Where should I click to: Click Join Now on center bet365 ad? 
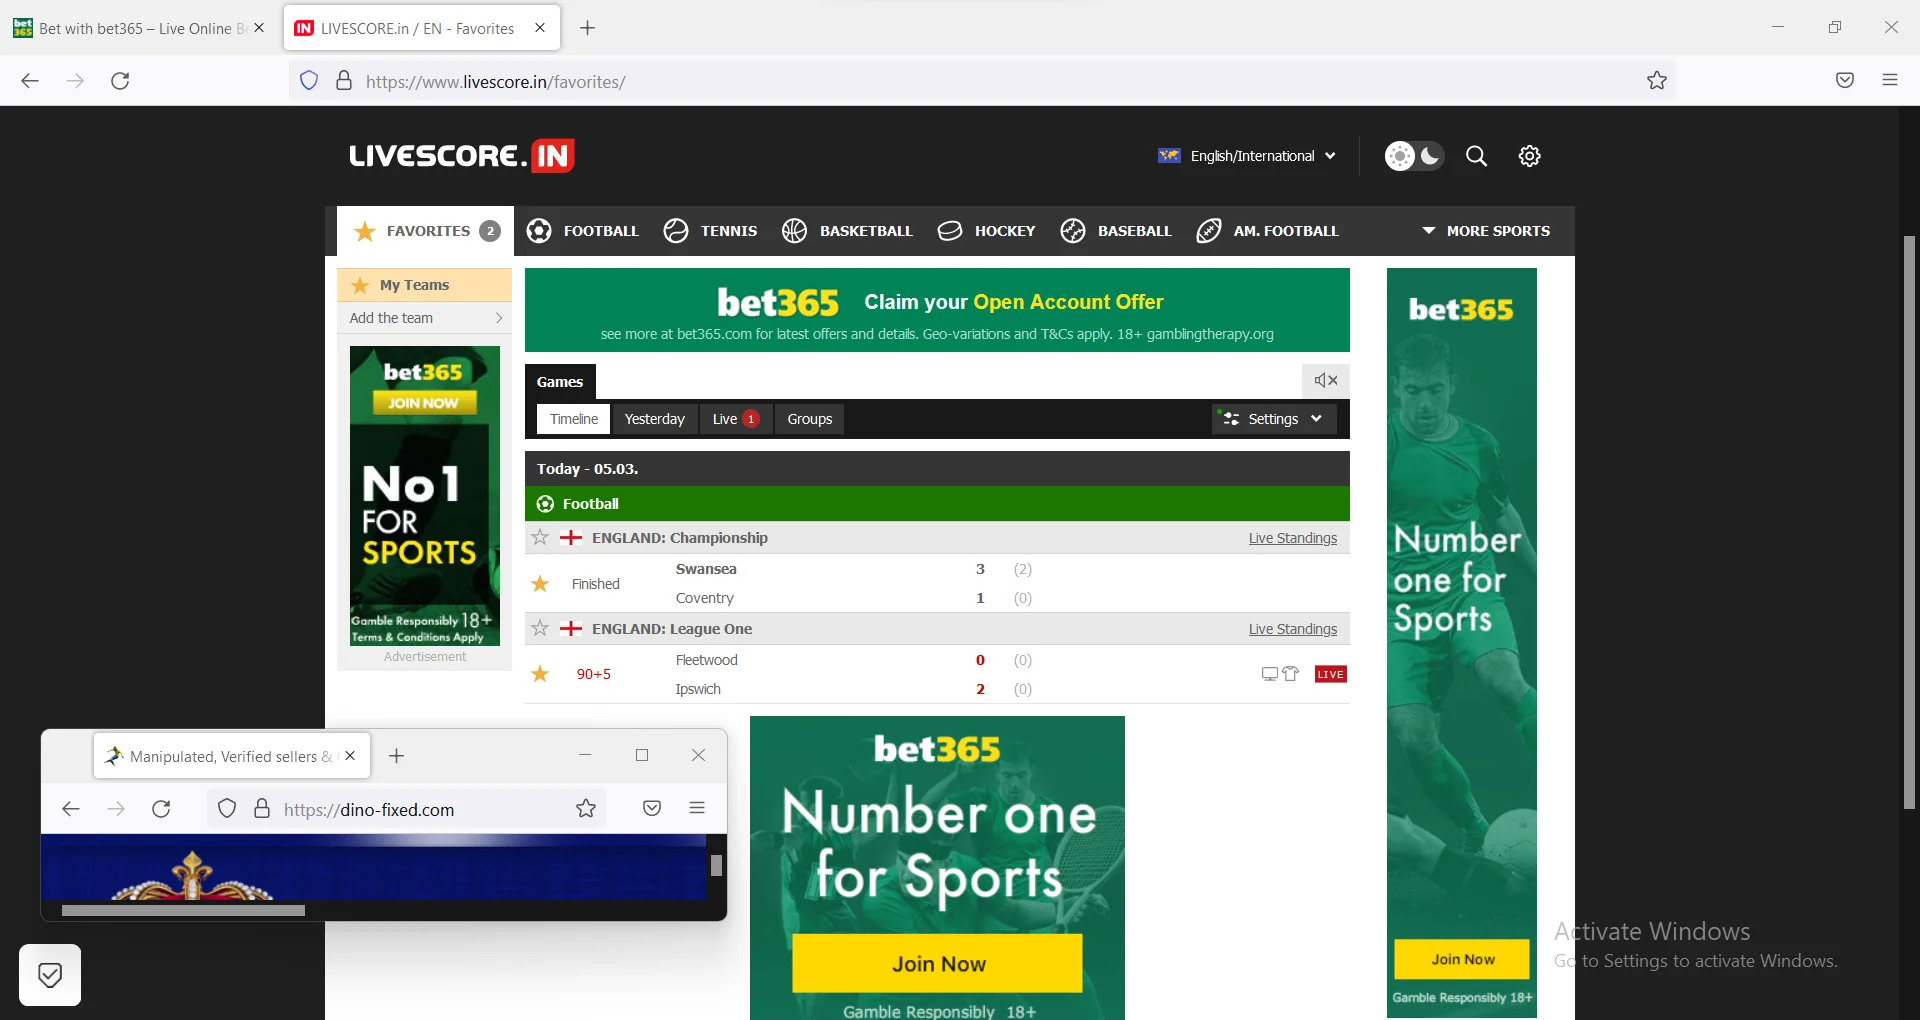tap(938, 964)
